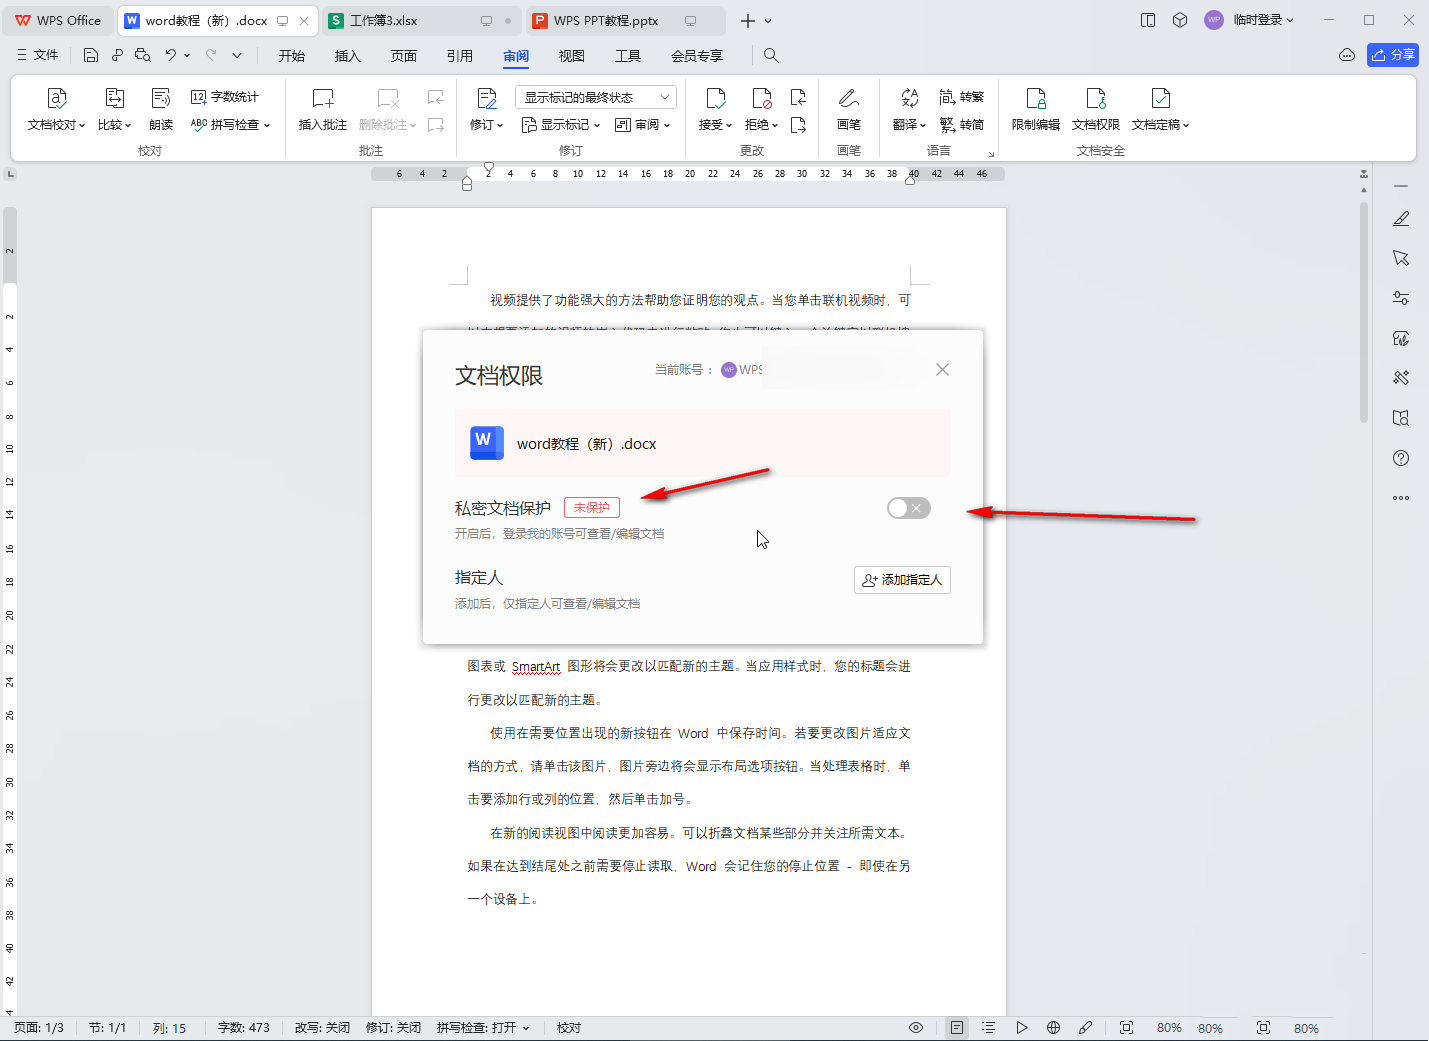Screen dimensions: 1429x1041
Task: Switch to the 页面 ribbon tab
Action: coord(404,56)
